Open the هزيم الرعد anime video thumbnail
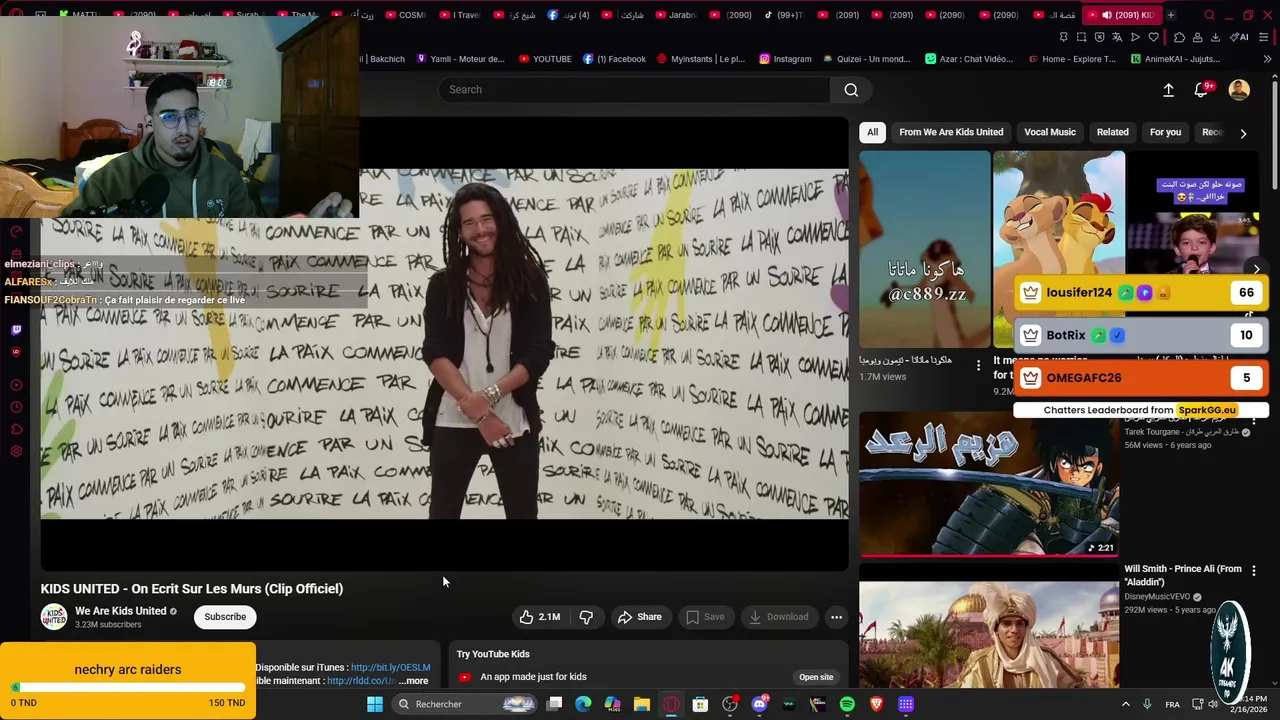The image size is (1280, 720). click(x=989, y=484)
